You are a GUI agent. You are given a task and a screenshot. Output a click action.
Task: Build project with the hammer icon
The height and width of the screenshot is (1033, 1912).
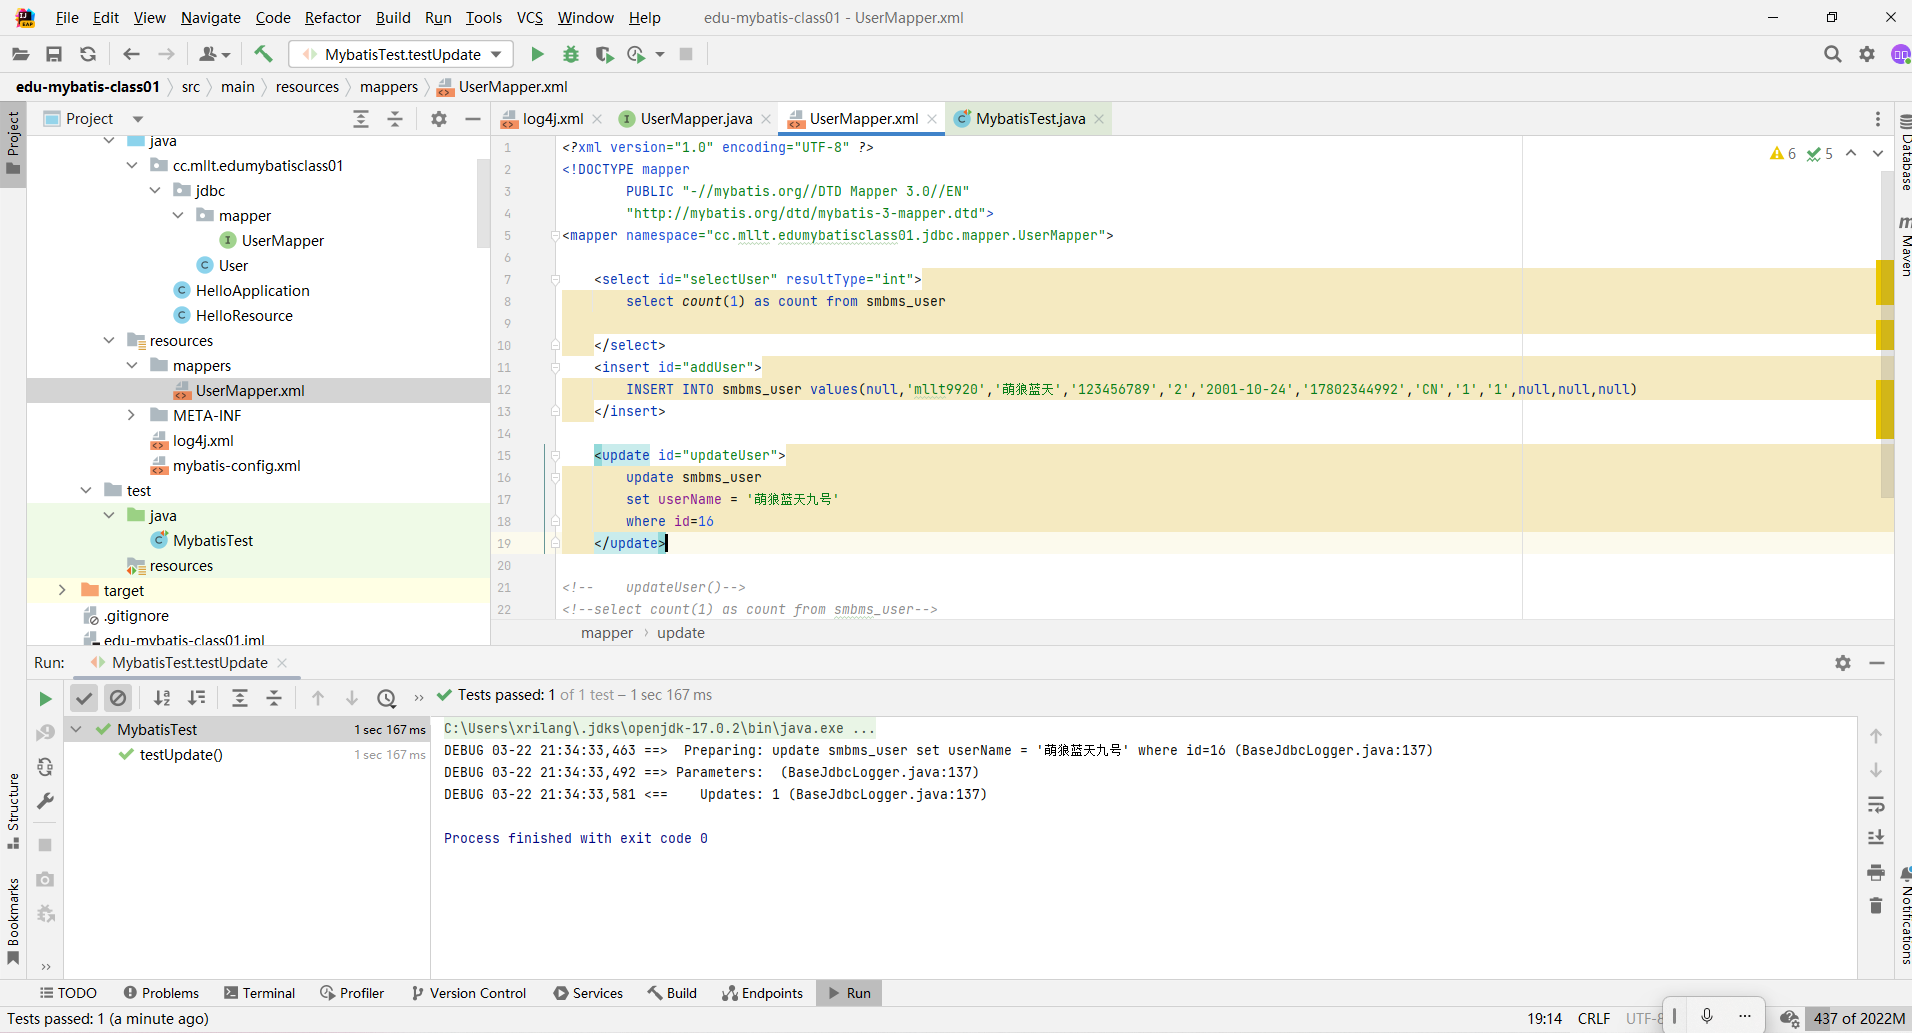[x=263, y=54]
